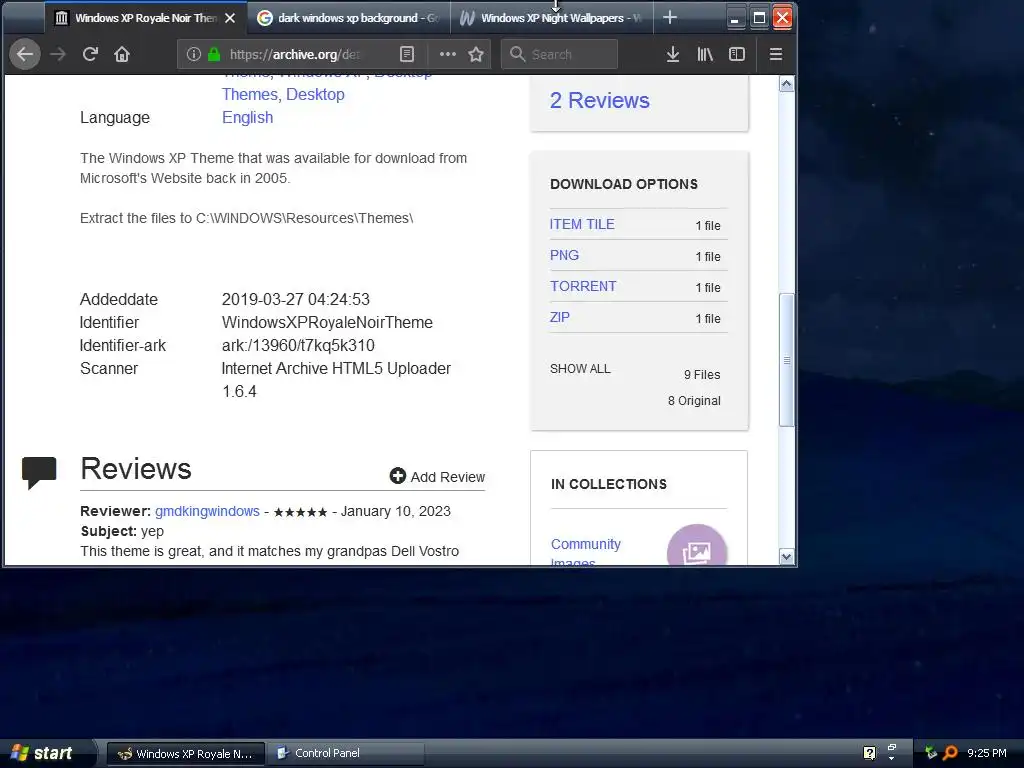Click the scrollbar down arrow
Screen dimensions: 1024x768
[786, 556]
